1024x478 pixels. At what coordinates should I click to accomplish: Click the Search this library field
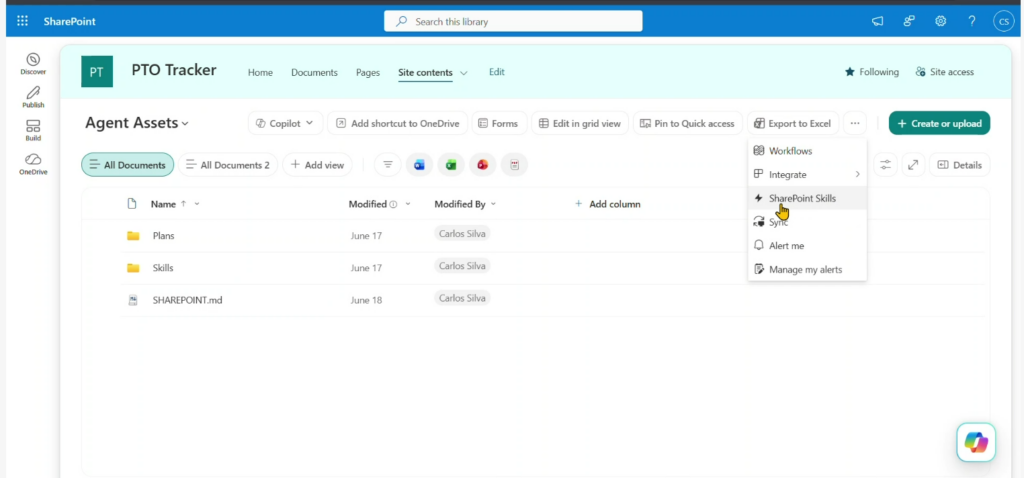click(x=513, y=22)
